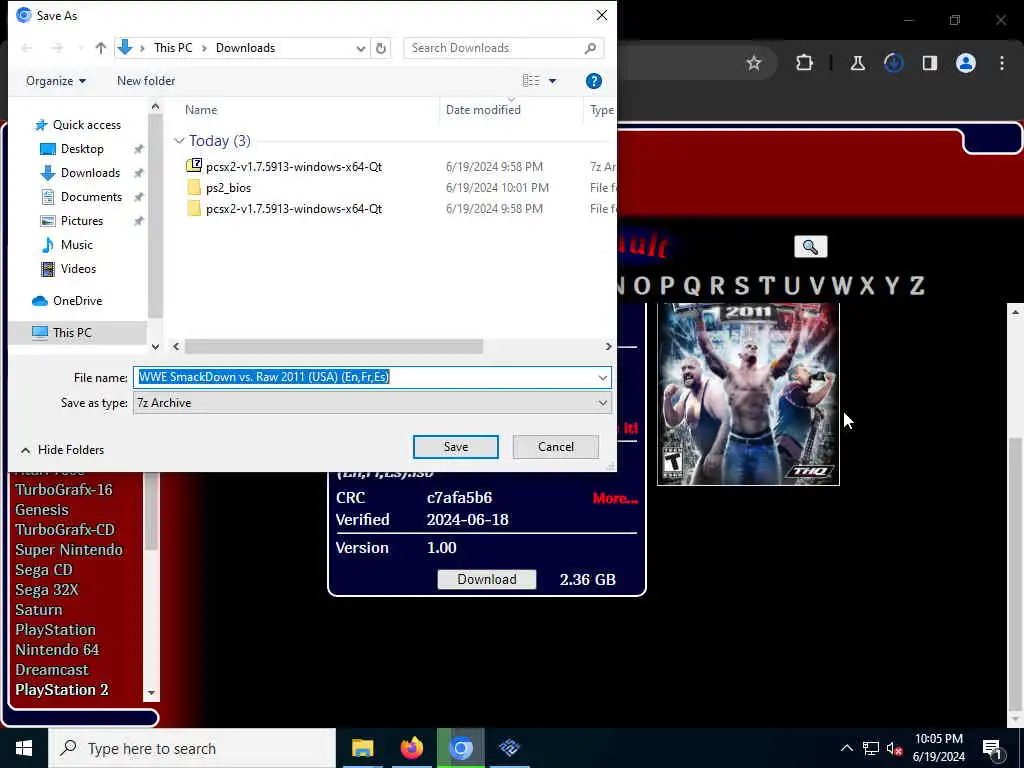Open WWE SmackDown vs. Raw 2011 cover image
Image resolution: width=1024 pixels, height=768 pixels.
(748, 394)
